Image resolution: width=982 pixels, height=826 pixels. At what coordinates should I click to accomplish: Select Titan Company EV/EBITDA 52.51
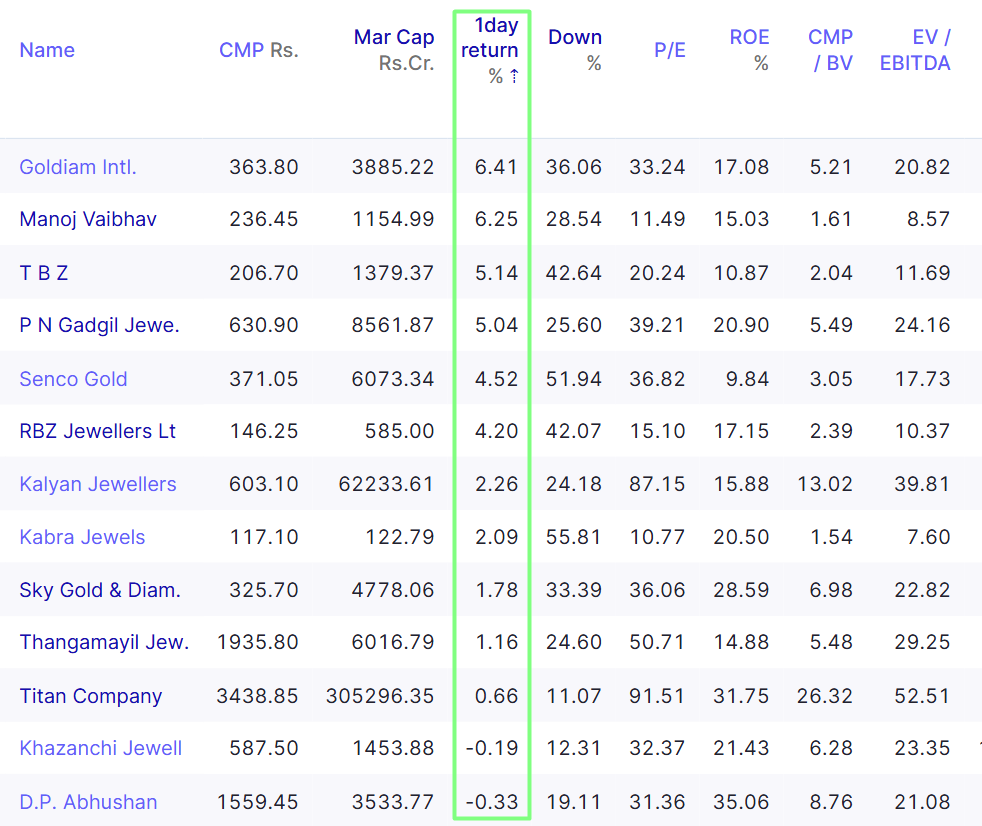923,696
